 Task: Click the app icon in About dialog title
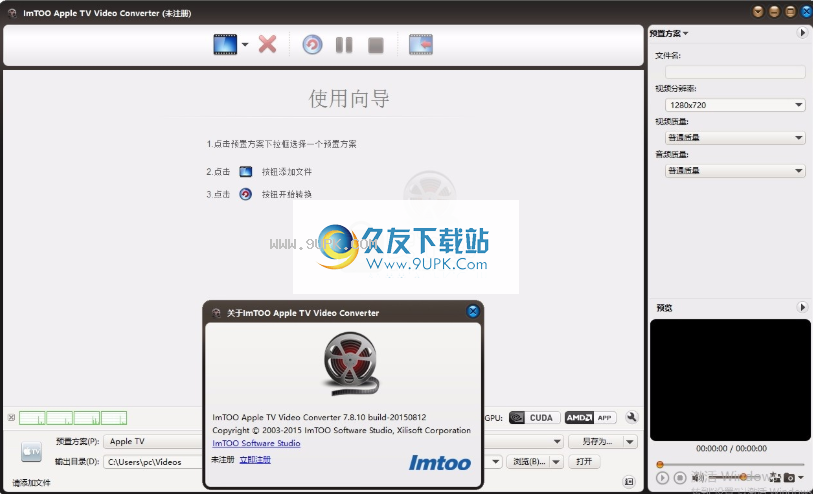click(216, 313)
